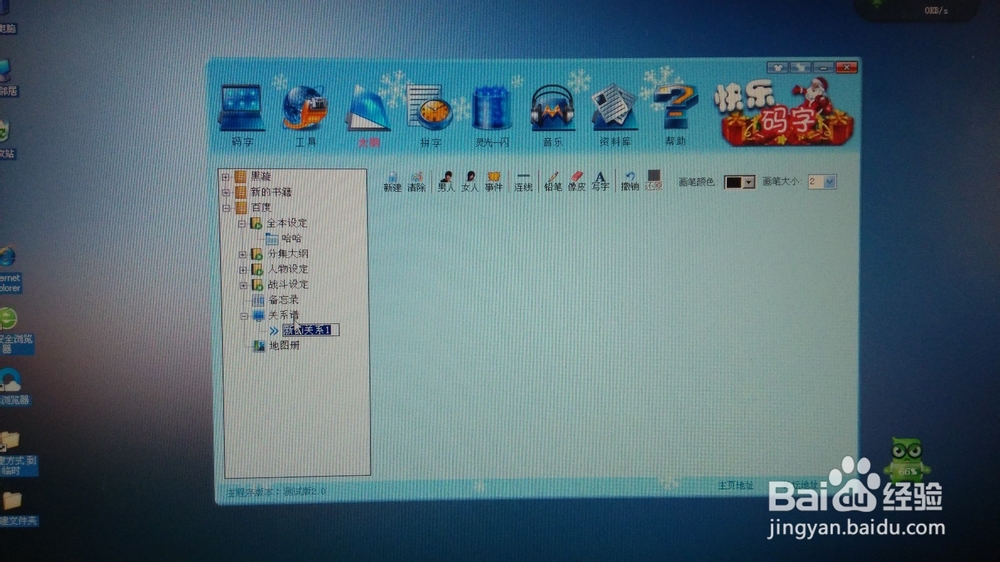The height and width of the screenshot is (562, 1000).
Task: Collapse the 关系谱 node
Action: tap(244, 316)
